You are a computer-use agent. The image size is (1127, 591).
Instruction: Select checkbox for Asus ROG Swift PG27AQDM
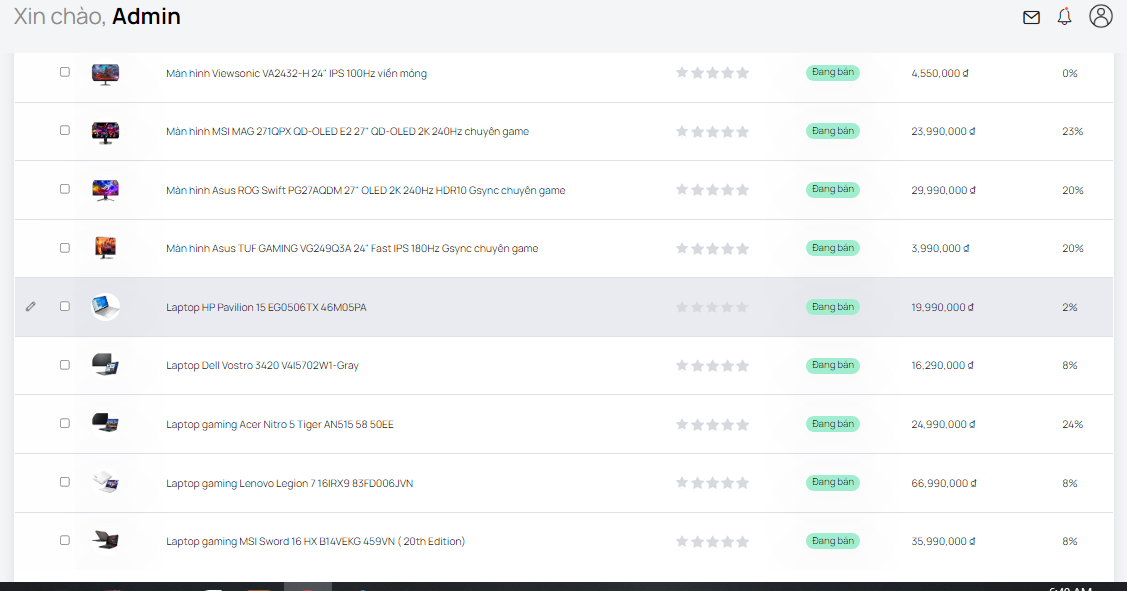(65, 189)
